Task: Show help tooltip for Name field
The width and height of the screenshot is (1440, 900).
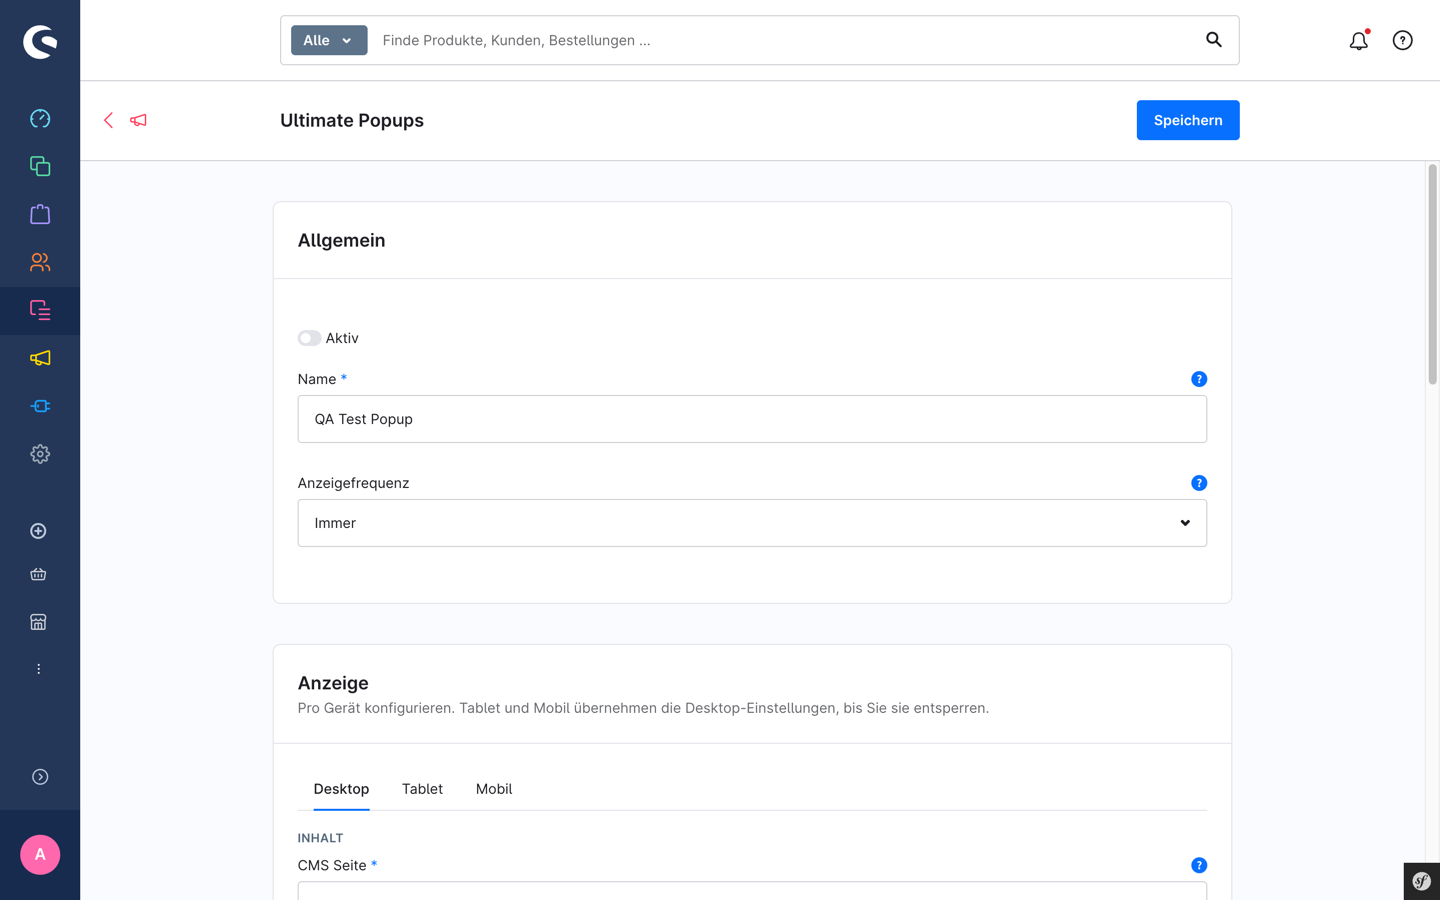Action: tap(1199, 379)
